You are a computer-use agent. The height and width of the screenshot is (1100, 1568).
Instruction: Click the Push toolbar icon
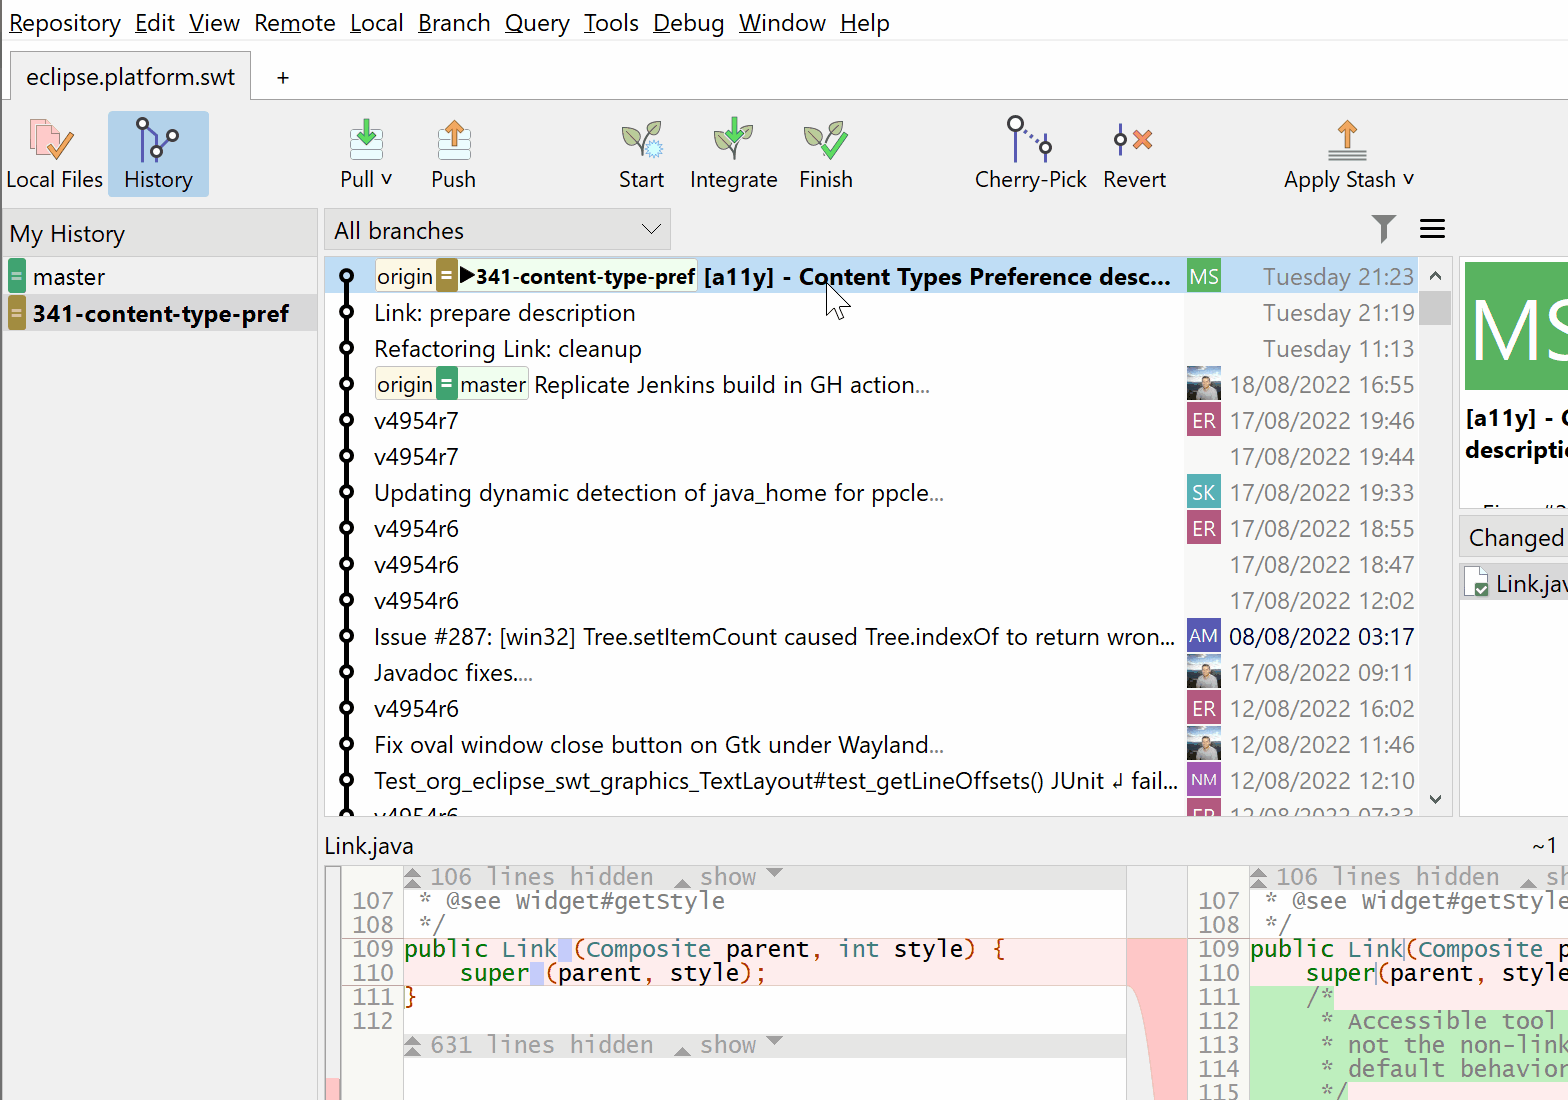tap(453, 140)
